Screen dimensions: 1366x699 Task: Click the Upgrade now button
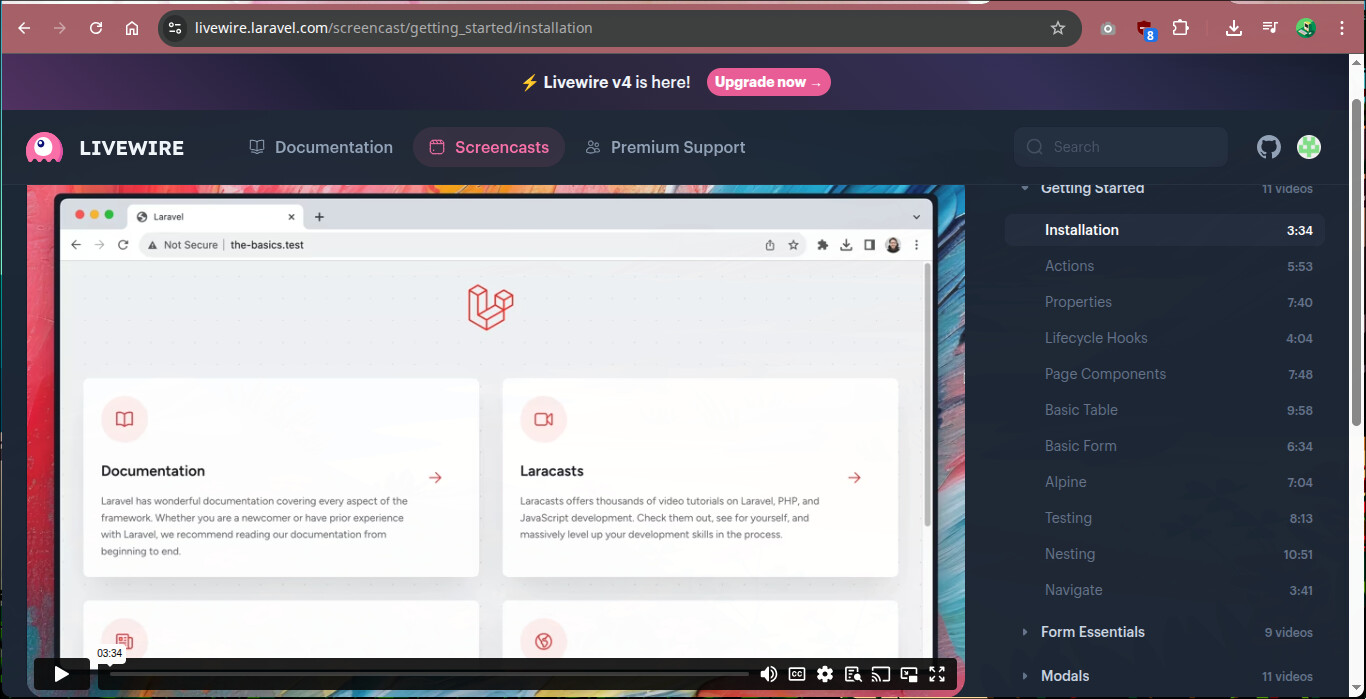[x=768, y=82]
